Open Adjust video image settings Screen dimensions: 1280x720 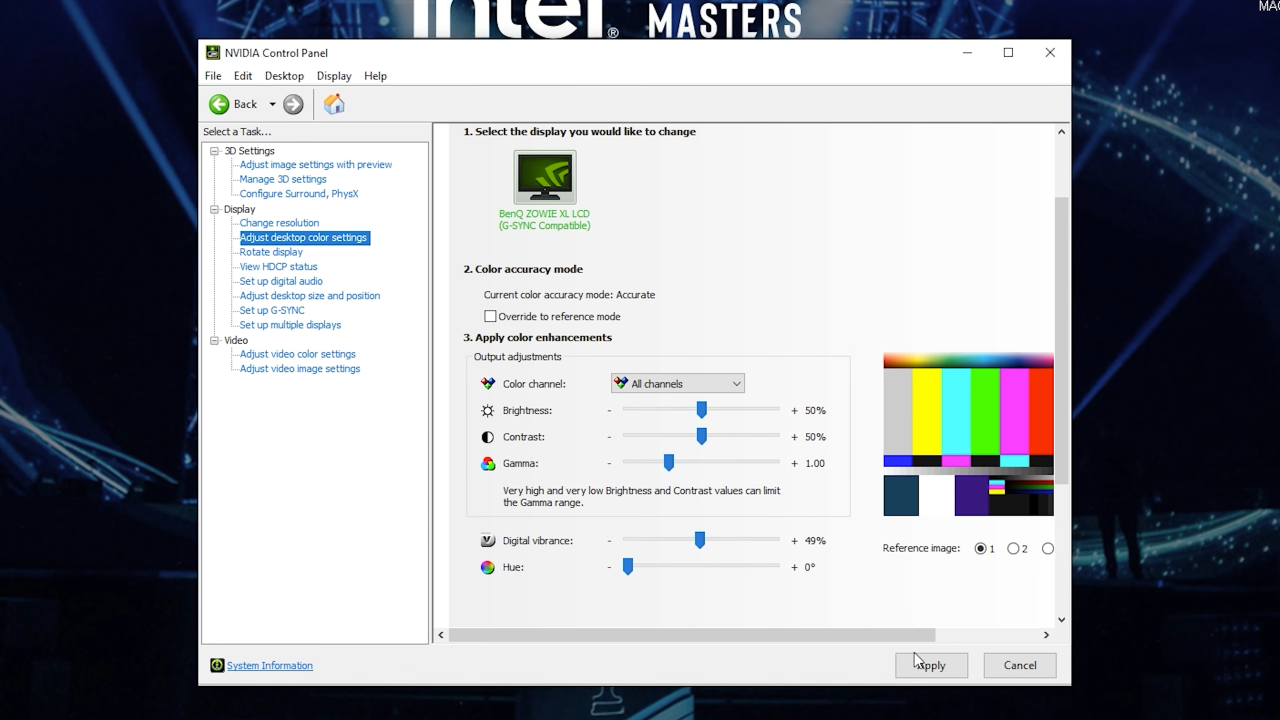pyautogui.click(x=300, y=369)
